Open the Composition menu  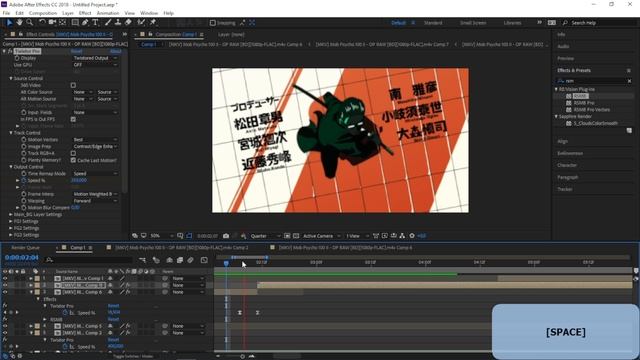pyautogui.click(x=43, y=13)
